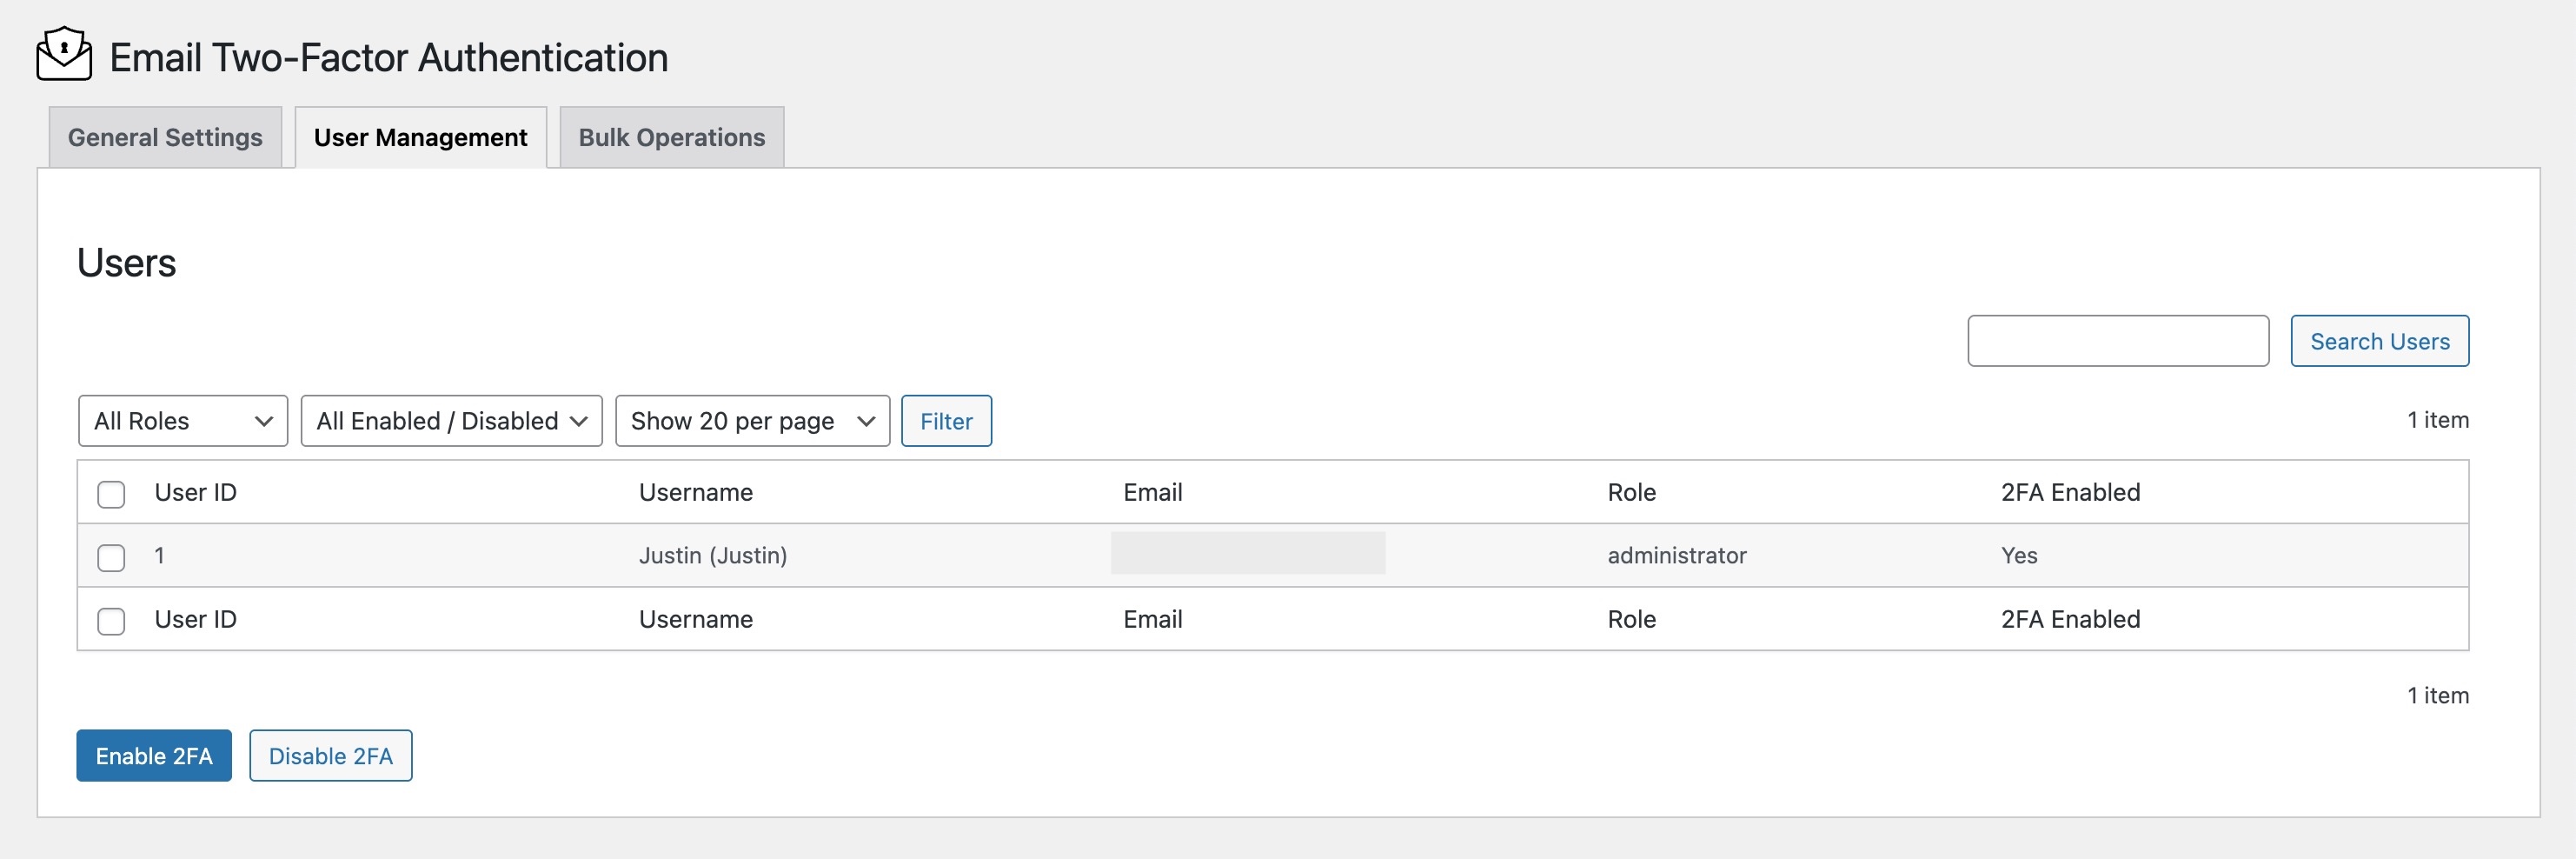Click the Filter button
The width and height of the screenshot is (2576, 859).
pyautogui.click(x=945, y=421)
